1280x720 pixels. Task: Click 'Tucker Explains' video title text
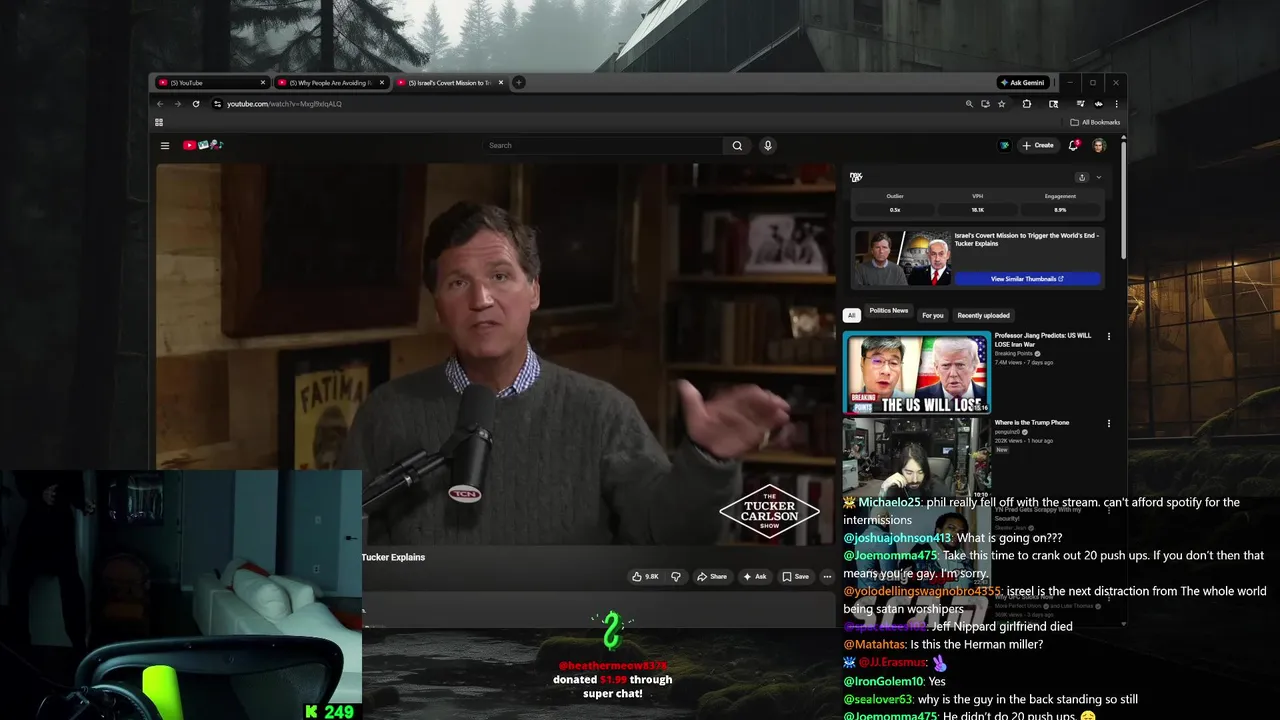[393, 557]
